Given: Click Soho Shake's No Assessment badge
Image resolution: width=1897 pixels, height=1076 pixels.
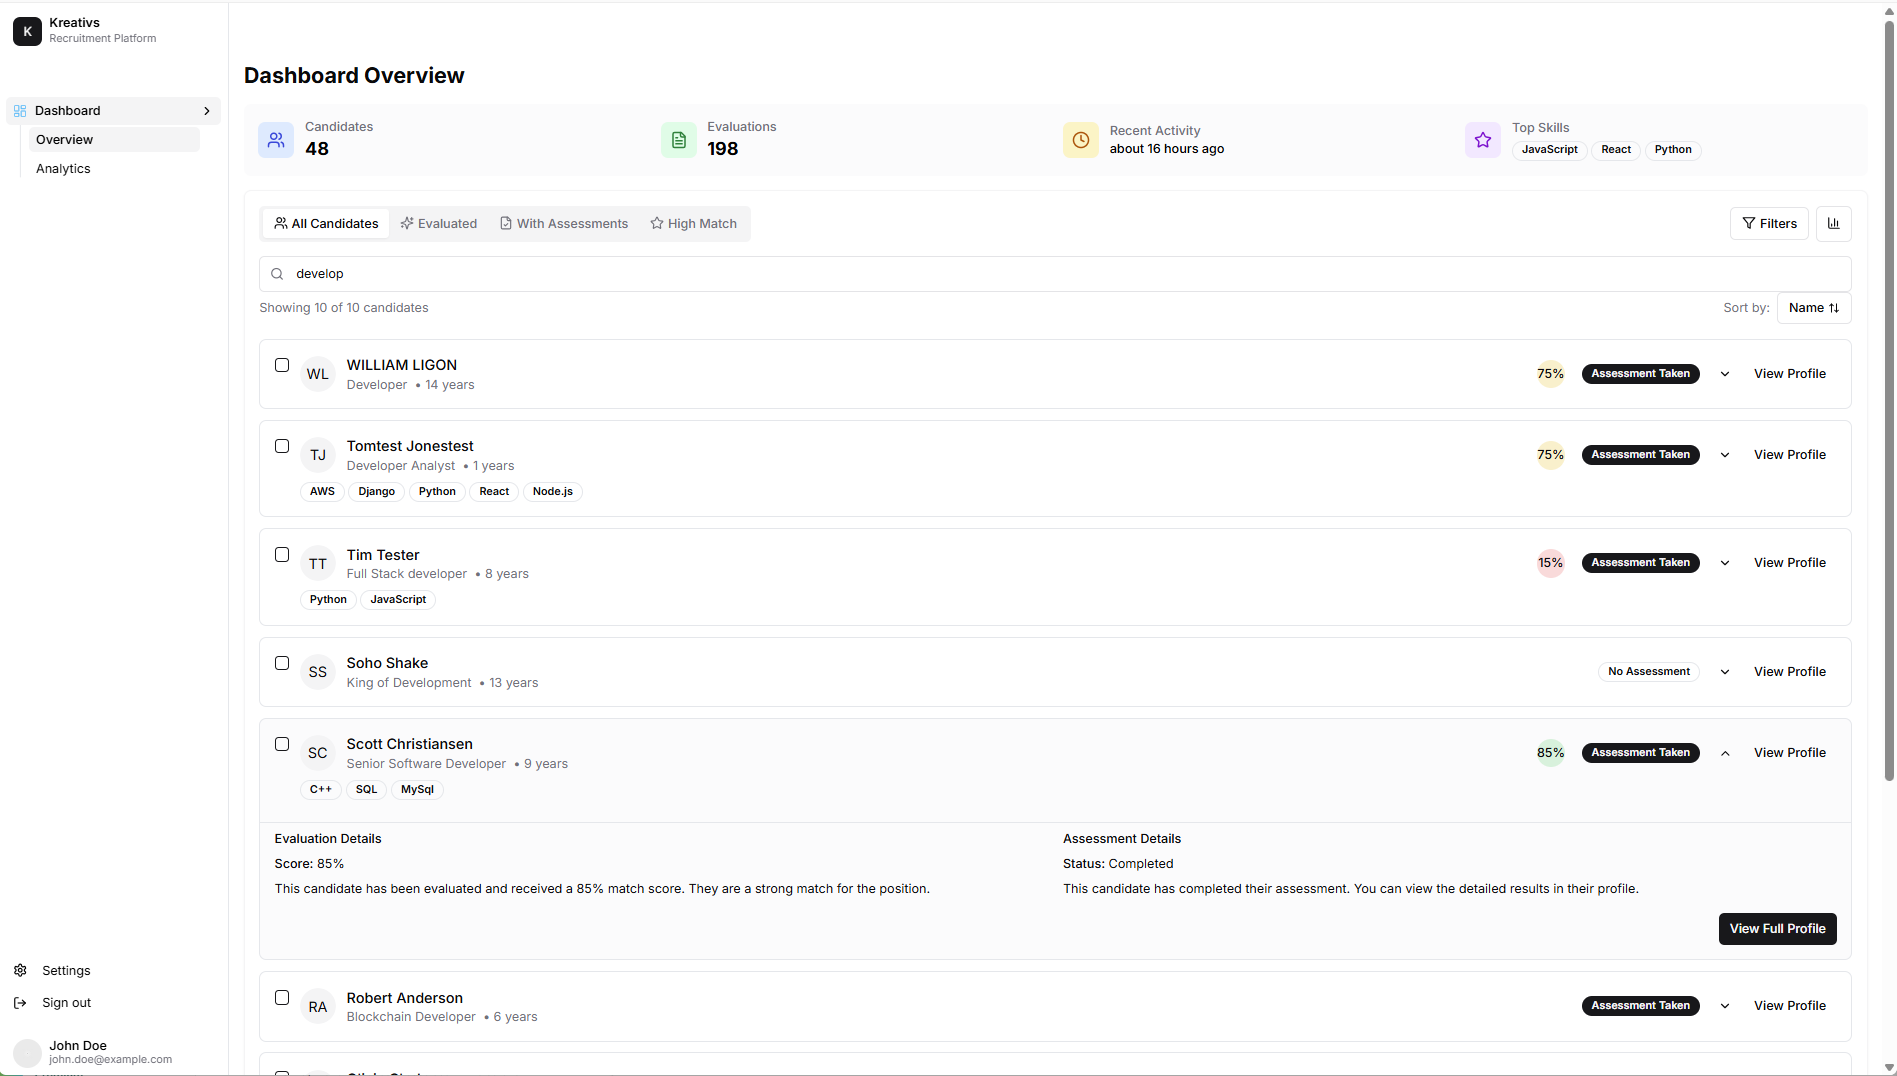Looking at the screenshot, I should coord(1649,672).
